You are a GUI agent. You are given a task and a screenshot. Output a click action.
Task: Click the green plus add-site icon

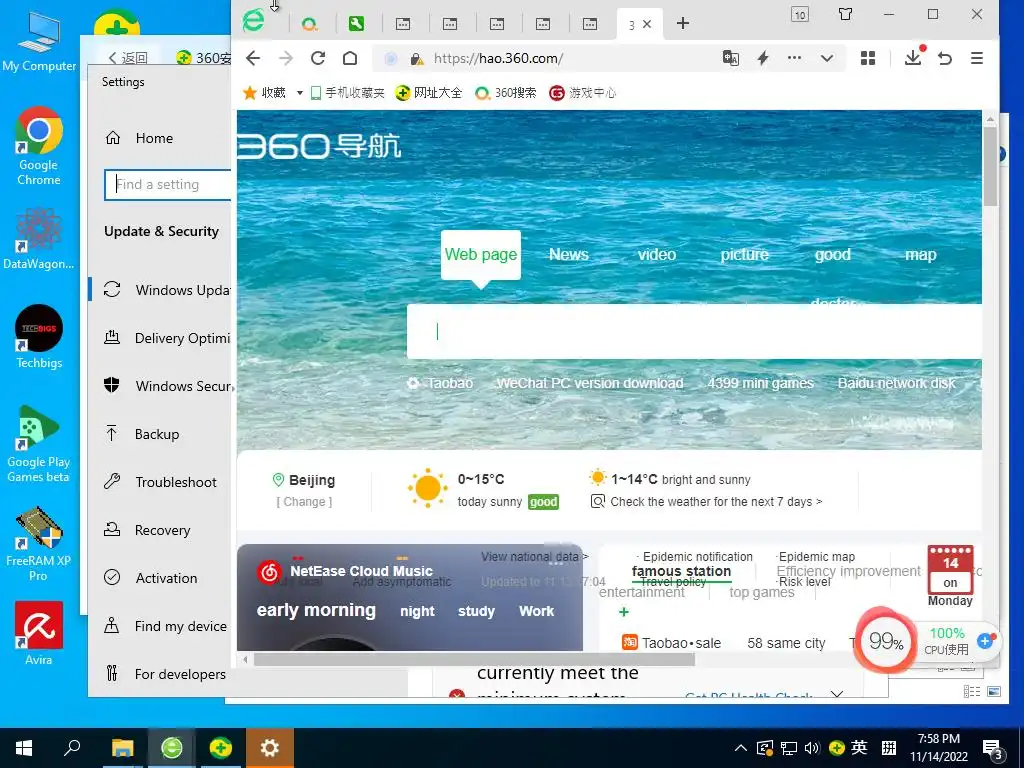[x=624, y=612]
